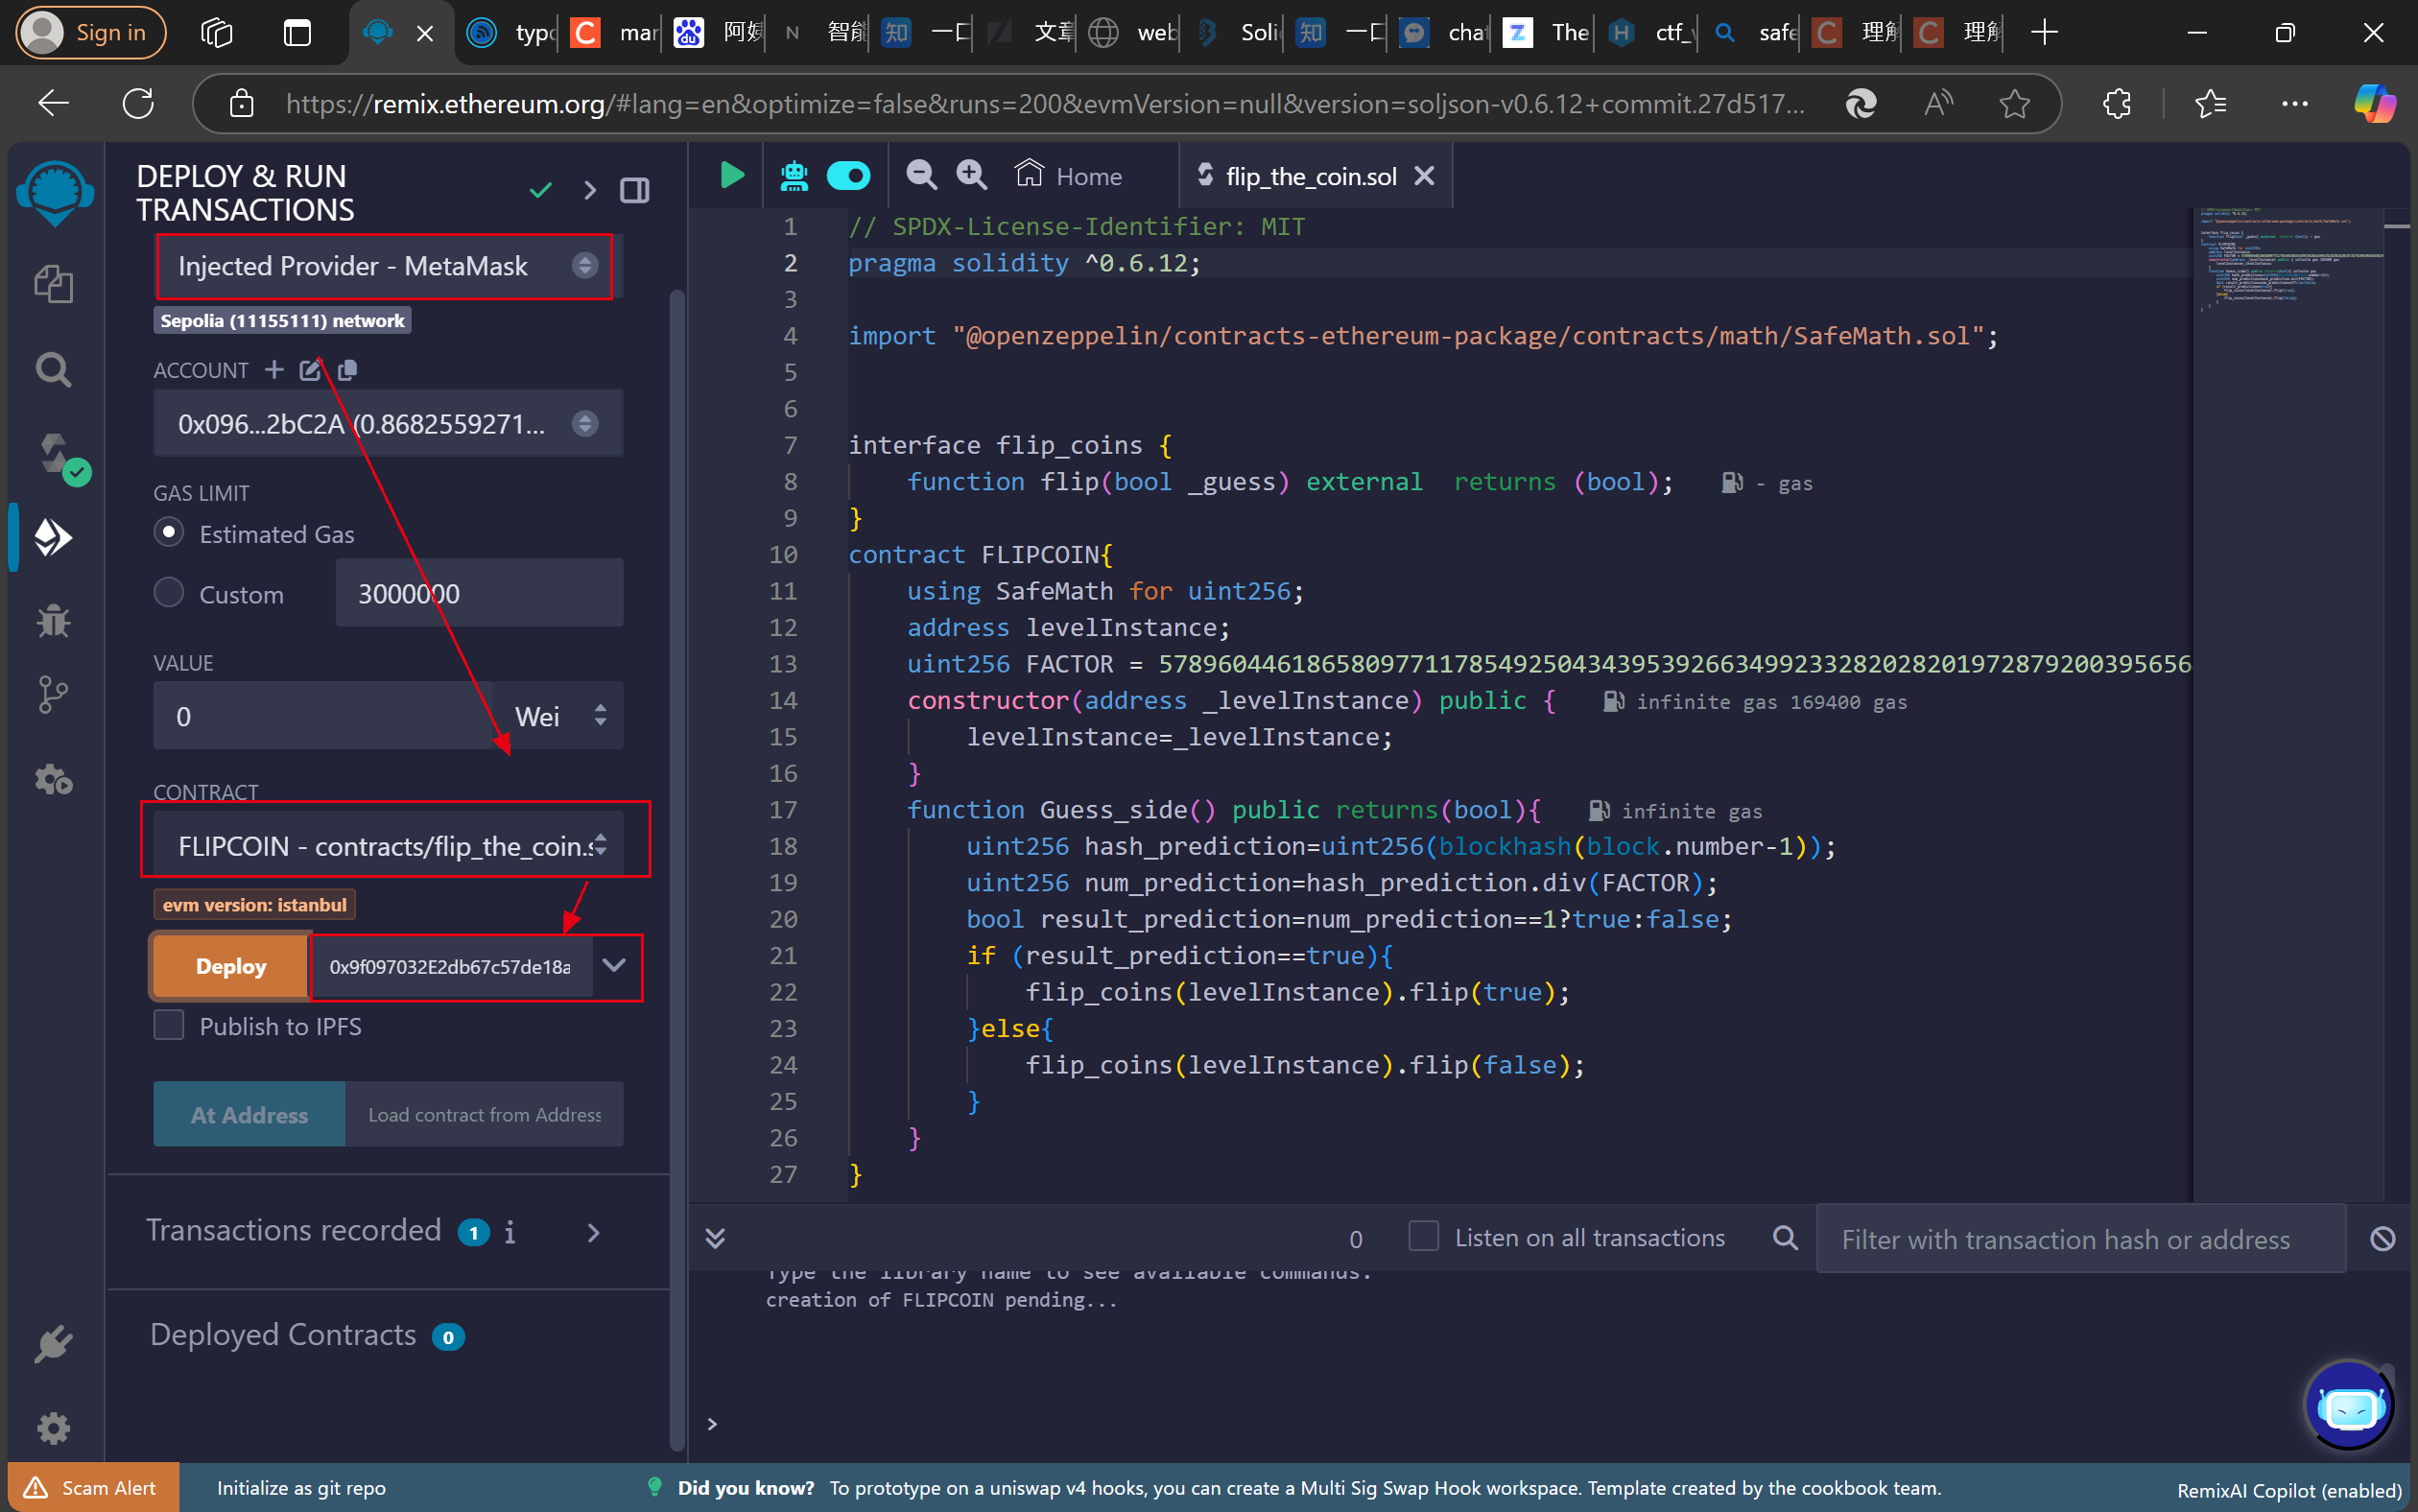Click RemixAI Copilot (enabled) status
This screenshot has width=2418, height=1512.
coord(2288,1490)
